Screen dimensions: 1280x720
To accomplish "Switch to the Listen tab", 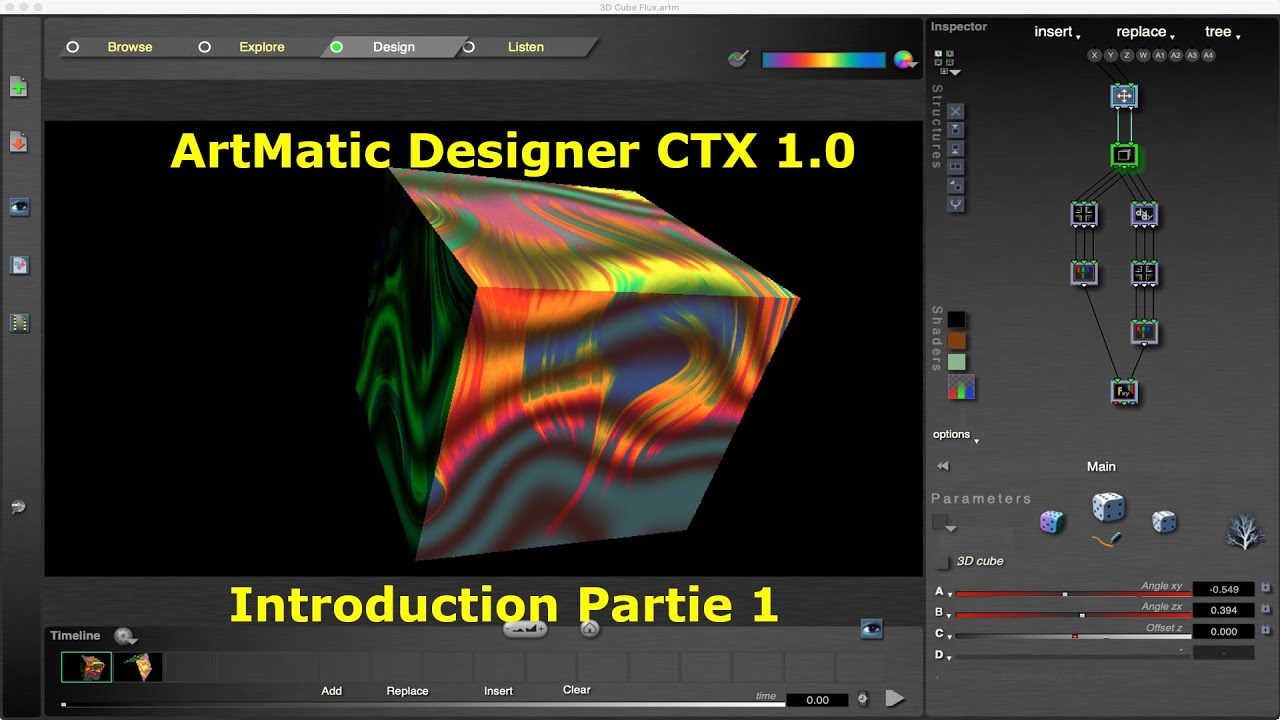I will pos(526,47).
